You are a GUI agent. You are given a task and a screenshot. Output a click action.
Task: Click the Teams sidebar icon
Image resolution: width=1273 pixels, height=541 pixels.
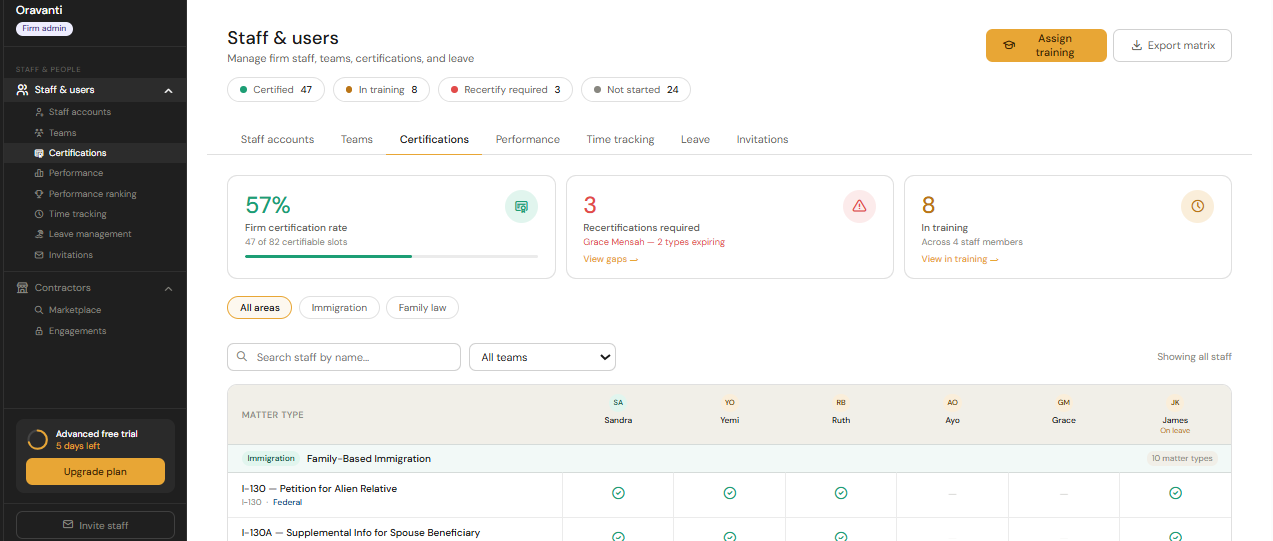tap(39, 133)
